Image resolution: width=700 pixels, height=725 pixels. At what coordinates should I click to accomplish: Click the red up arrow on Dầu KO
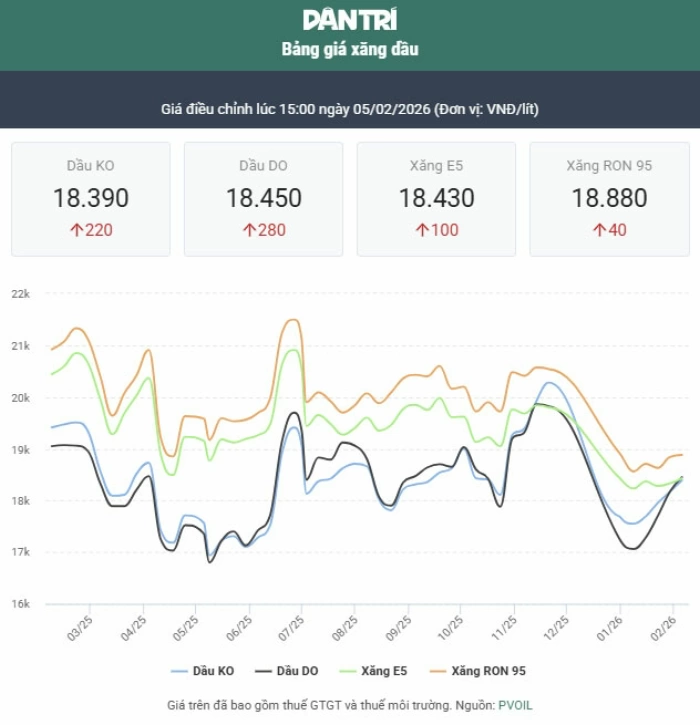click(75, 230)
